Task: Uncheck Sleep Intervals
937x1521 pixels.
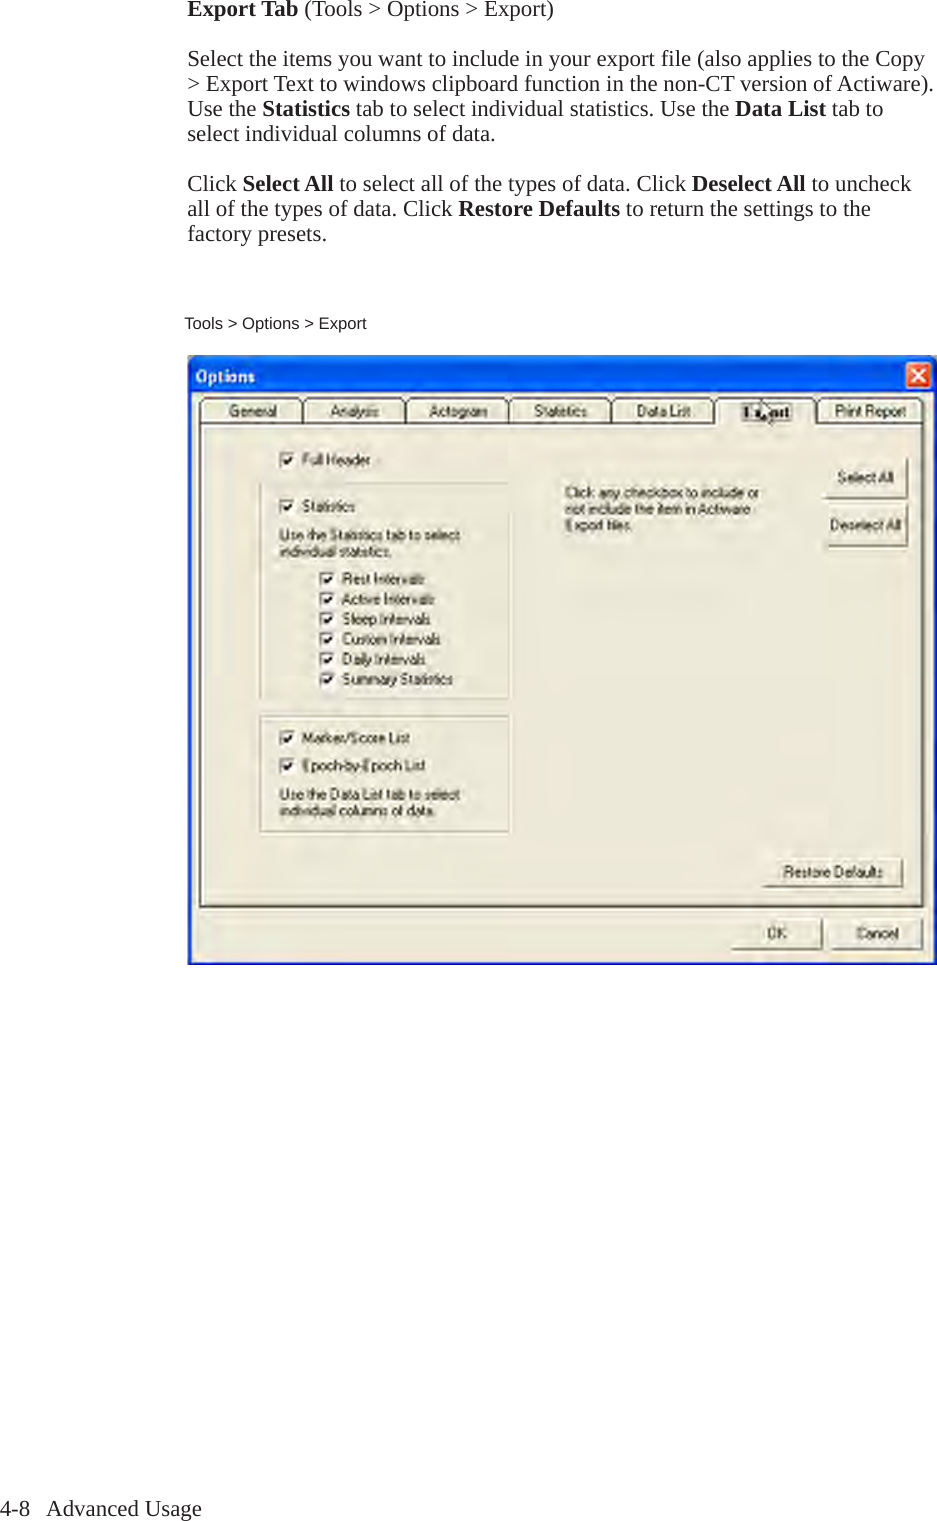Action: (x=326, y=619)
